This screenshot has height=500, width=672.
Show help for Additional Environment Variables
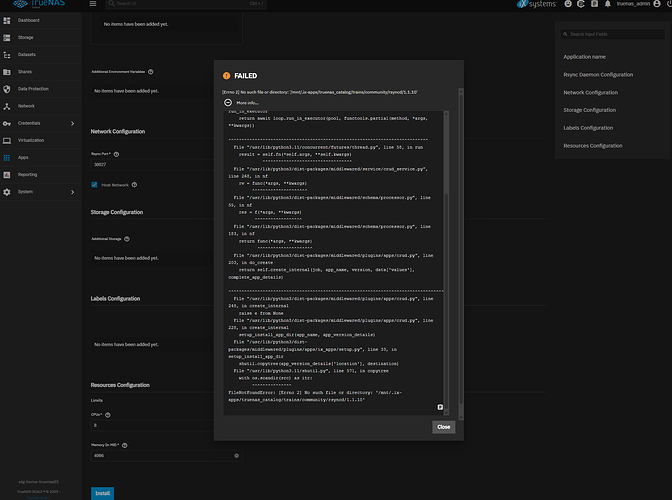point(150,72)
